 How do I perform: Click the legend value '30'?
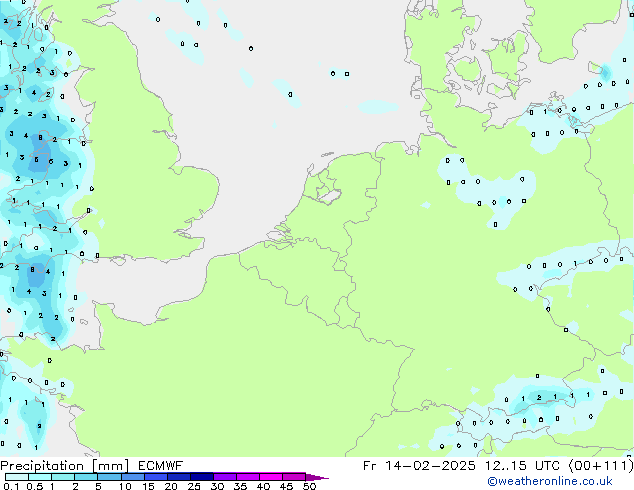point(217,486)
